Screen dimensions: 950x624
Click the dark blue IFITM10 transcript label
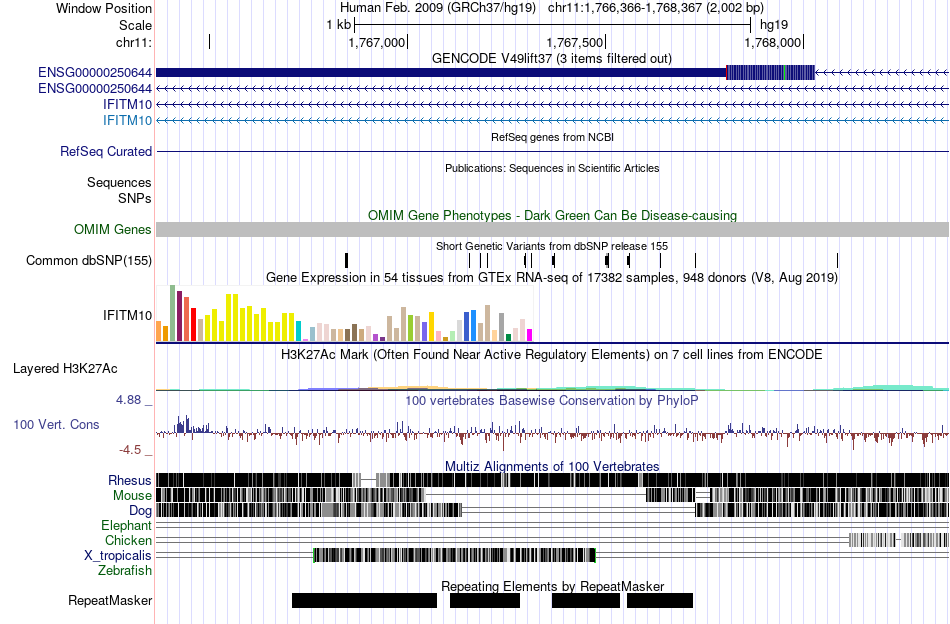click(127, 105)
